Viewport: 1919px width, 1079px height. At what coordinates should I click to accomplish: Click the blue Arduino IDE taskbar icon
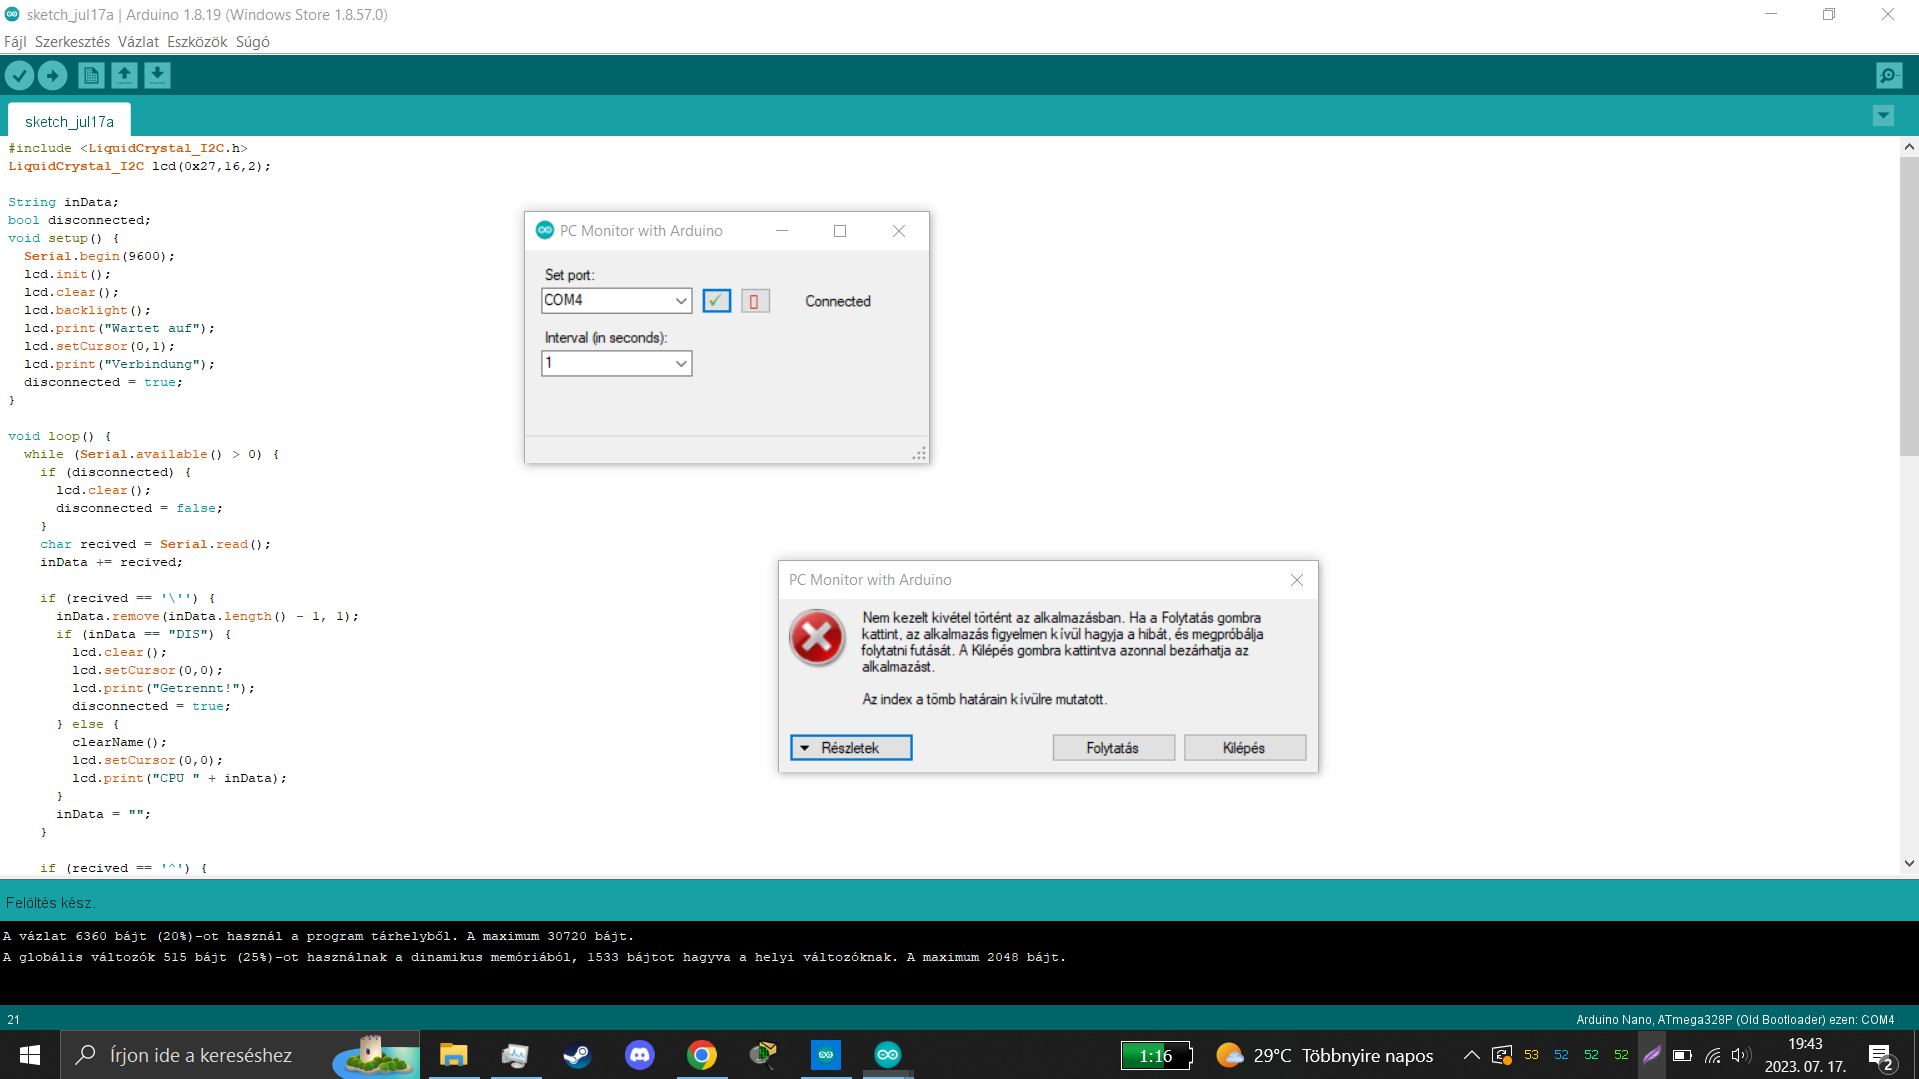click(x=826, y=1055)
